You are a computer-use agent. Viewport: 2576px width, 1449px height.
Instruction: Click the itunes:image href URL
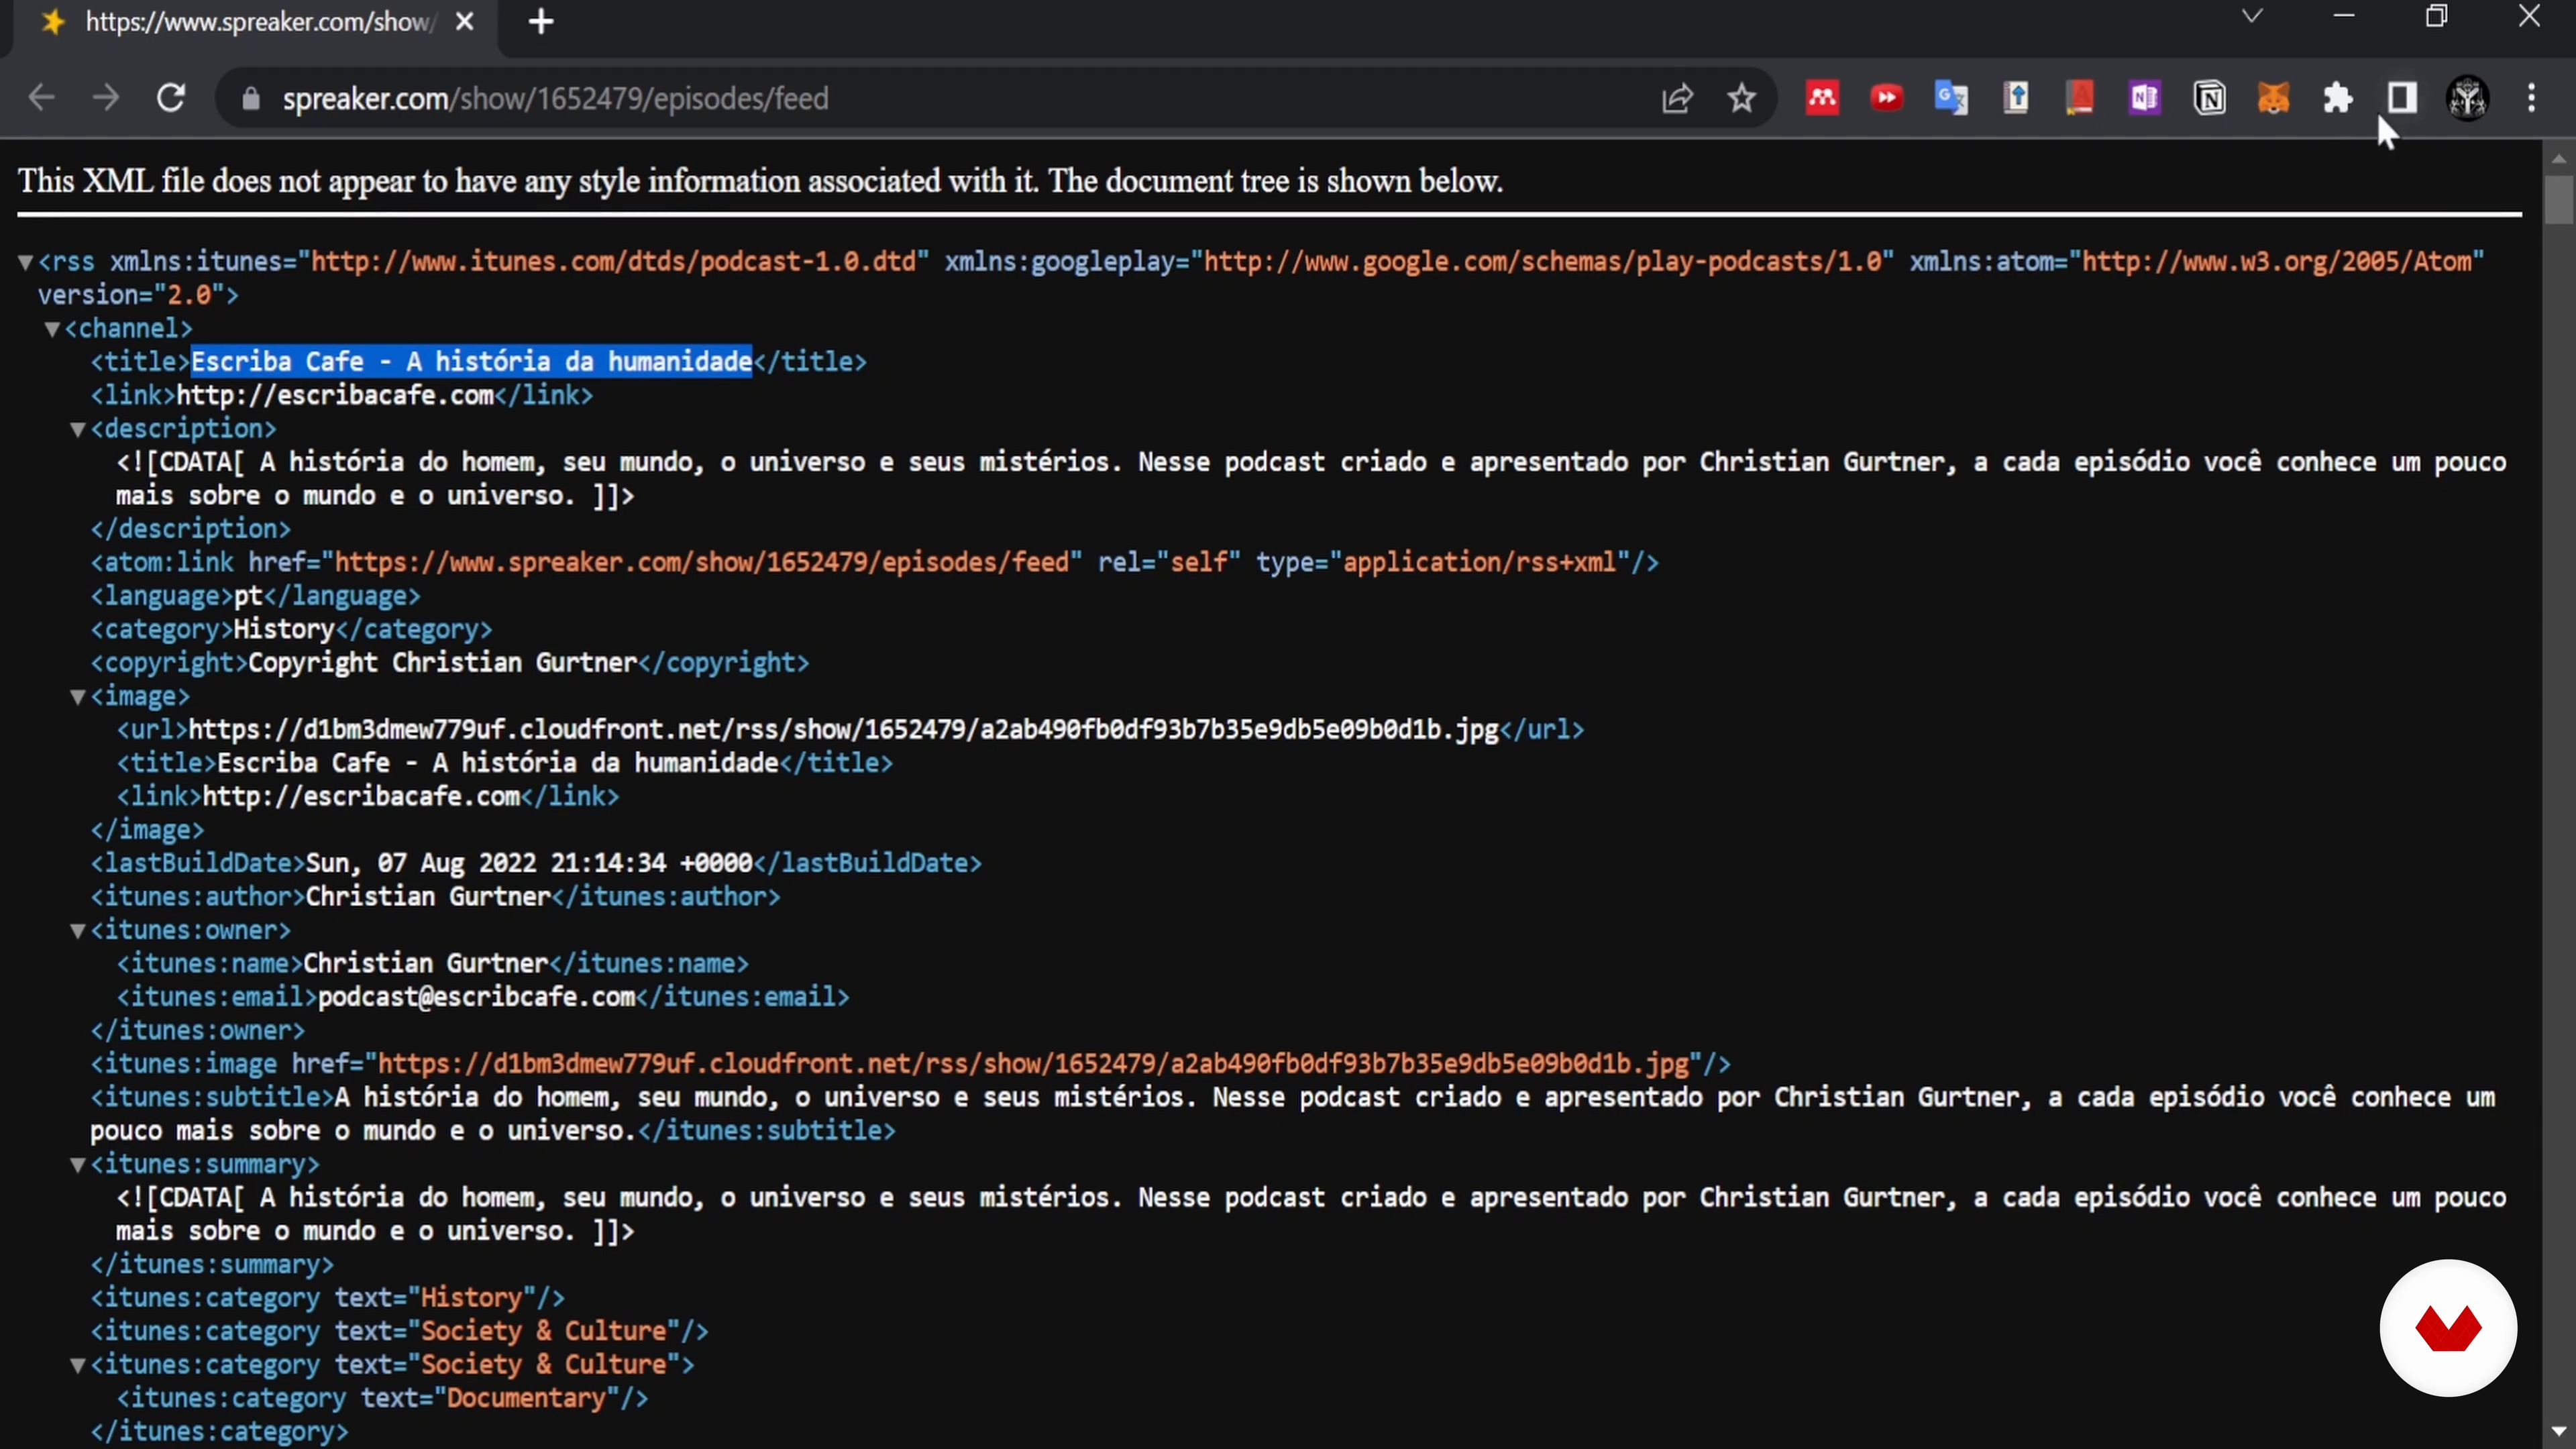[x=1032, y=1064]
